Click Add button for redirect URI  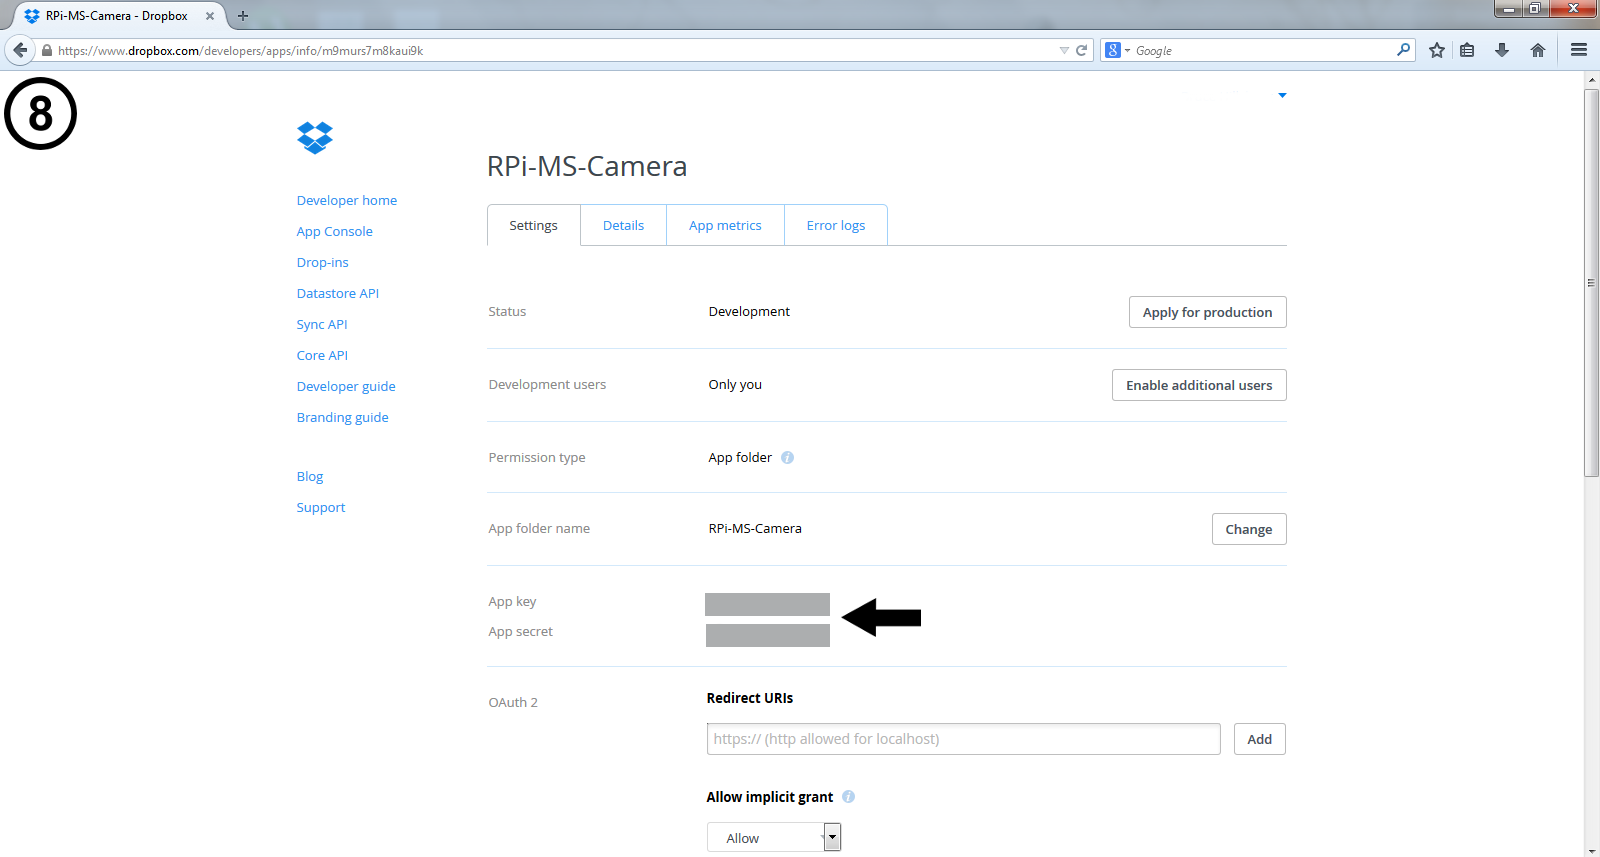pos(1260,739)
